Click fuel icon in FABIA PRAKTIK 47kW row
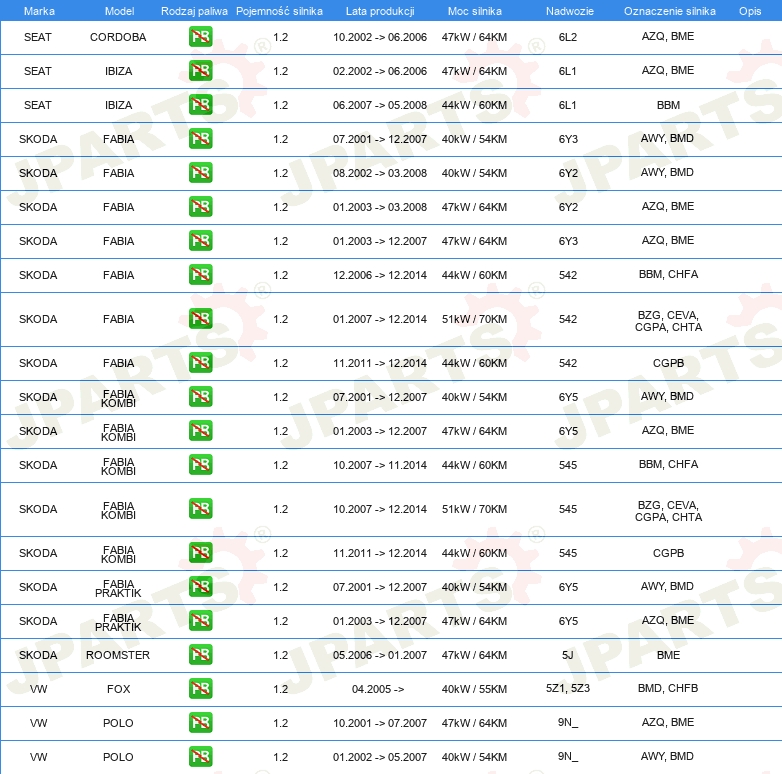782x774 pixels. pos(200,620)
